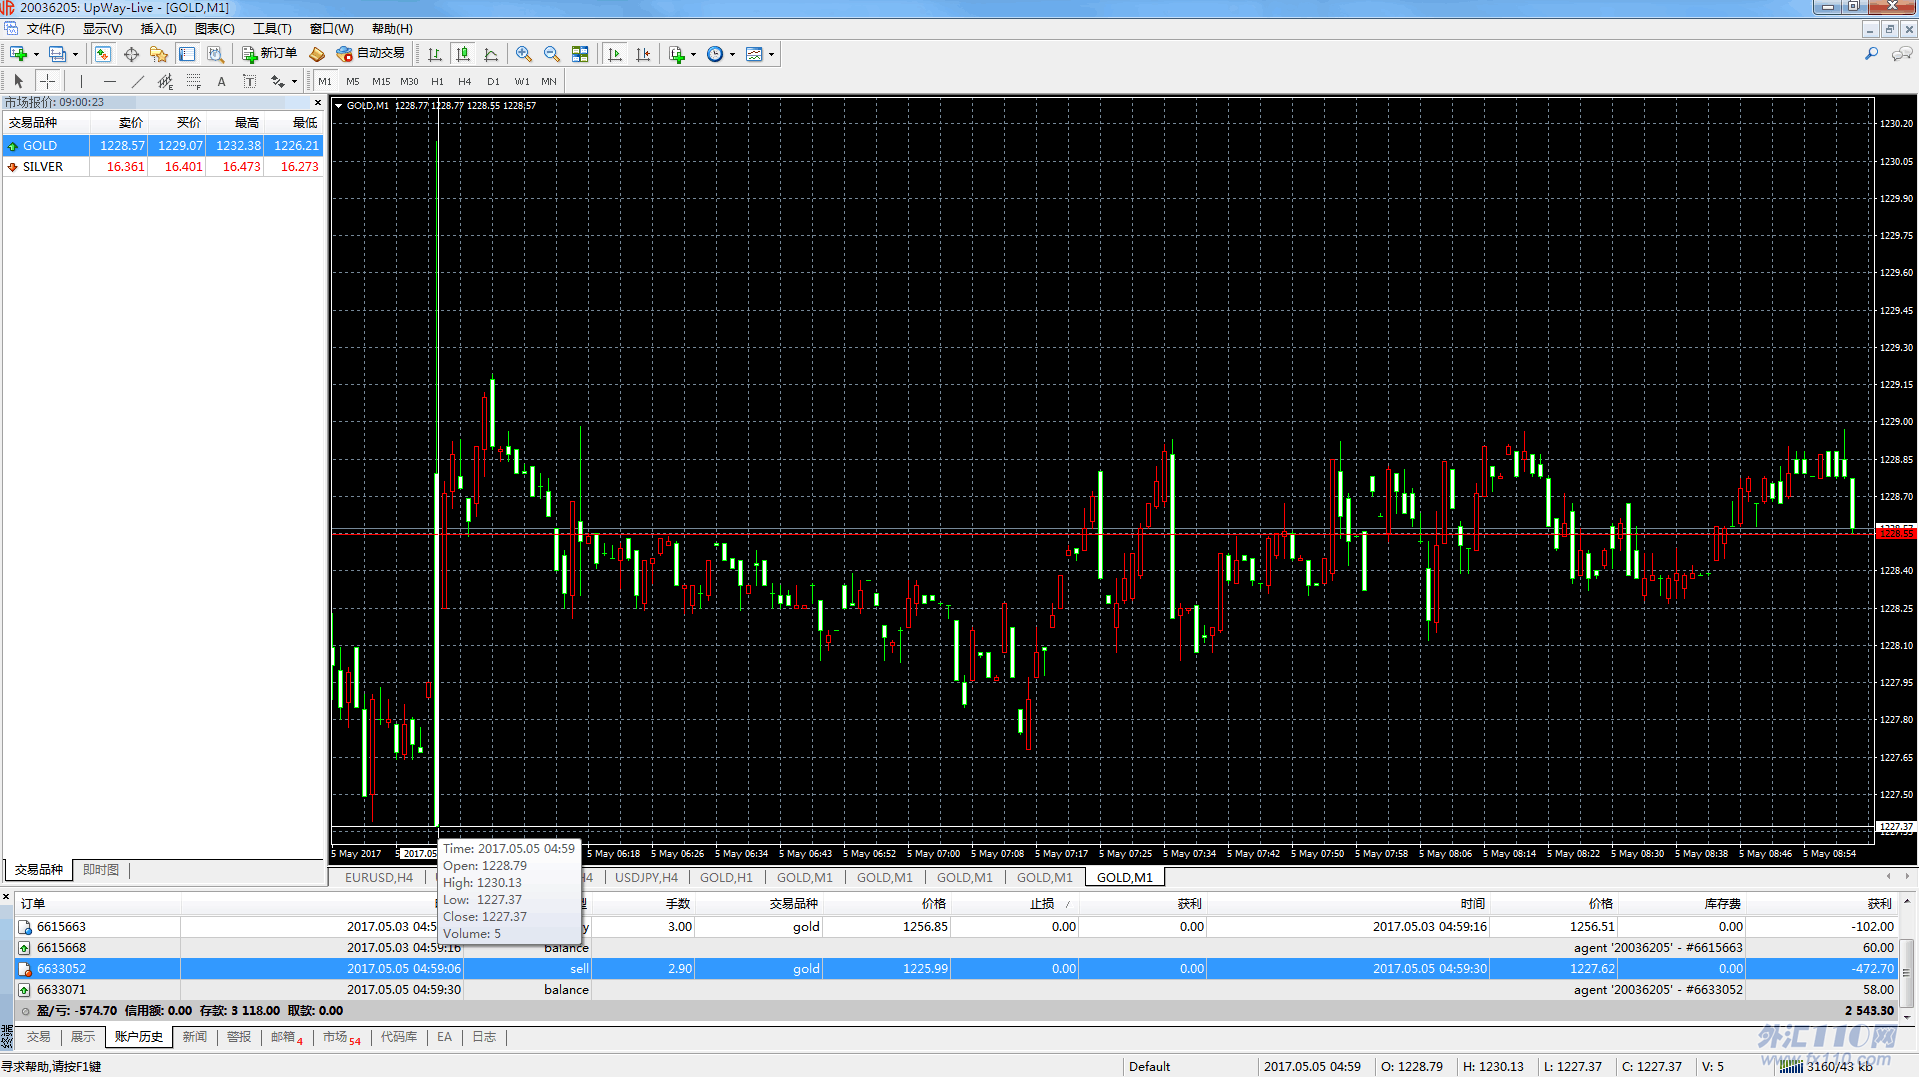Switch chart to bar chart style
The height and width of the screenshot is (1077, 1919).
tap(435, 54)
